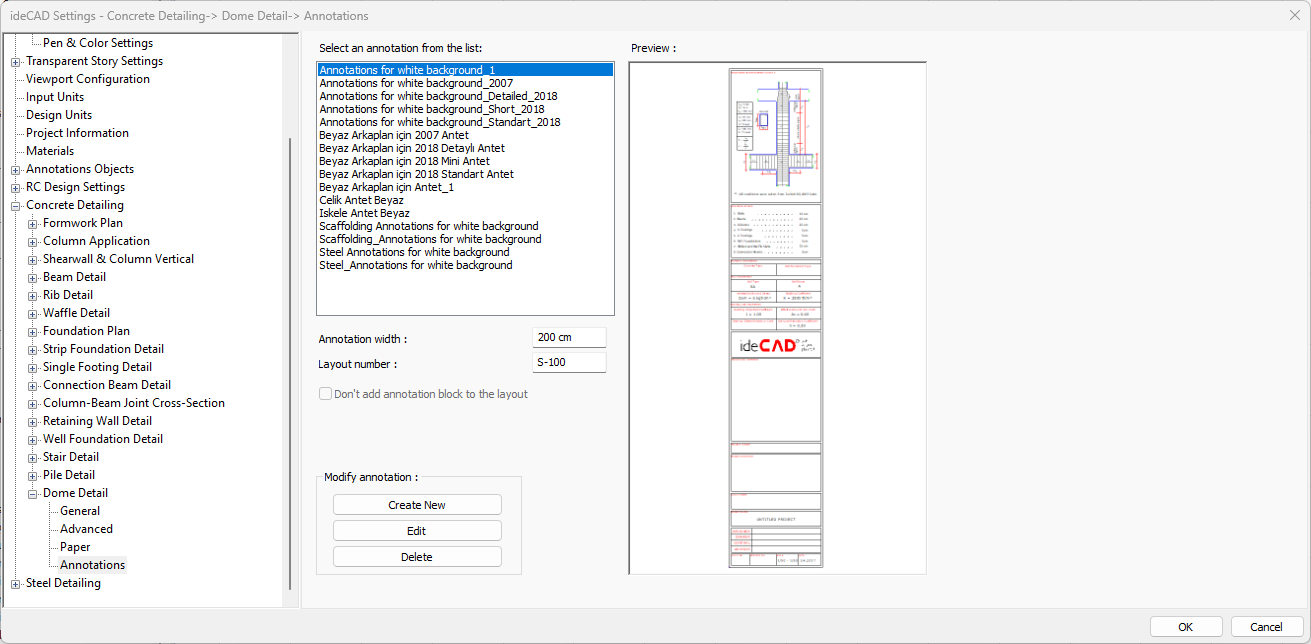This screenshot has height=644, width=1311.
Task: Expand the Steel Detailing tree node
Action: pos(16,583)
